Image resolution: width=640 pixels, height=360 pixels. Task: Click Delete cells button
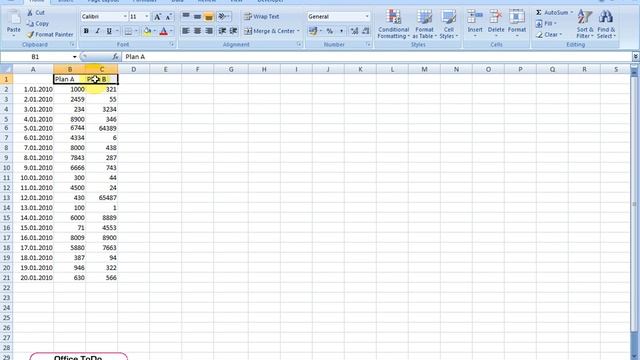click(x=496, y=24)
